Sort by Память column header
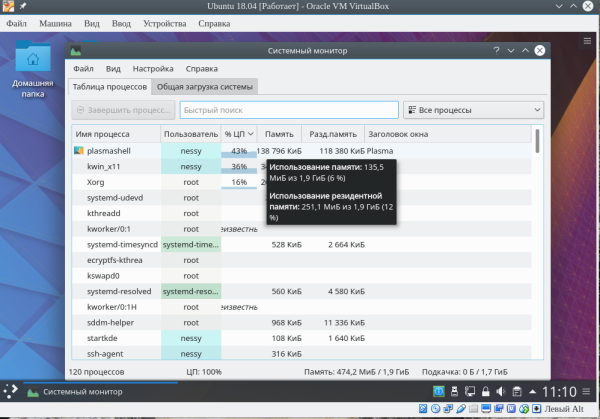 click(279, 134)
